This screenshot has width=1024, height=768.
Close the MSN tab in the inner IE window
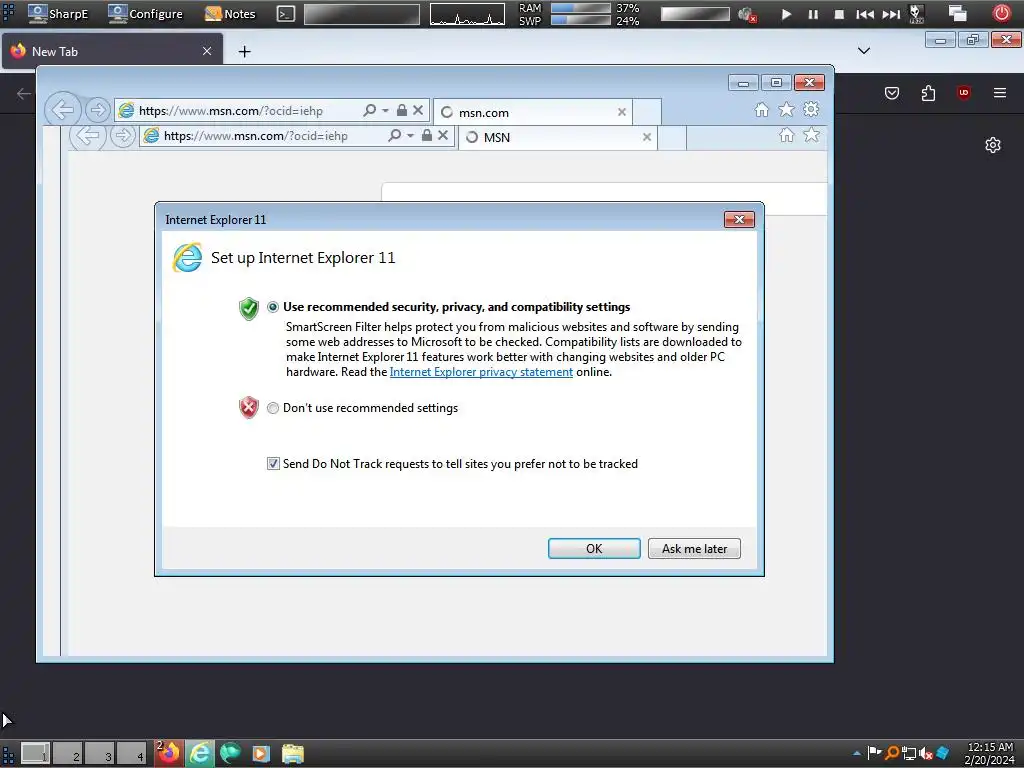coord(647,137)
